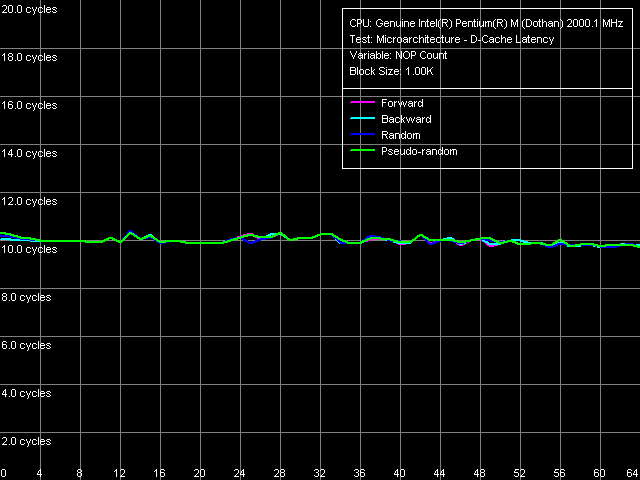Click the magenta Forward legend line
The height and width of the screenshot is (480, 640).
point(360,103)
